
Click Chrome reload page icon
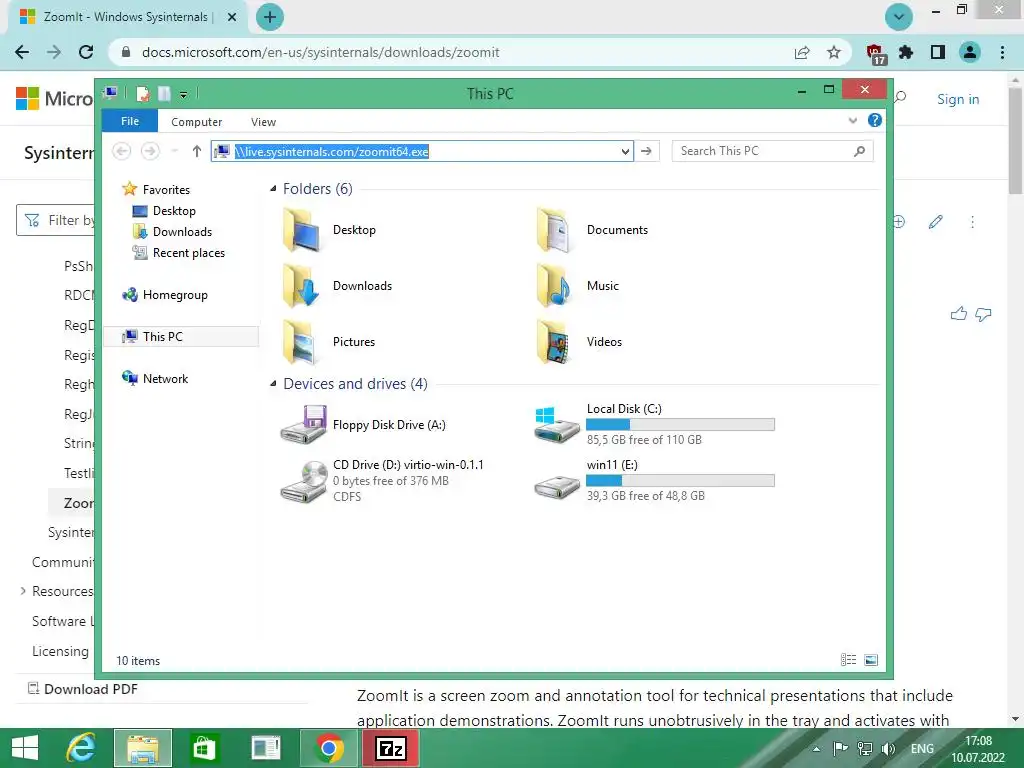86,52
